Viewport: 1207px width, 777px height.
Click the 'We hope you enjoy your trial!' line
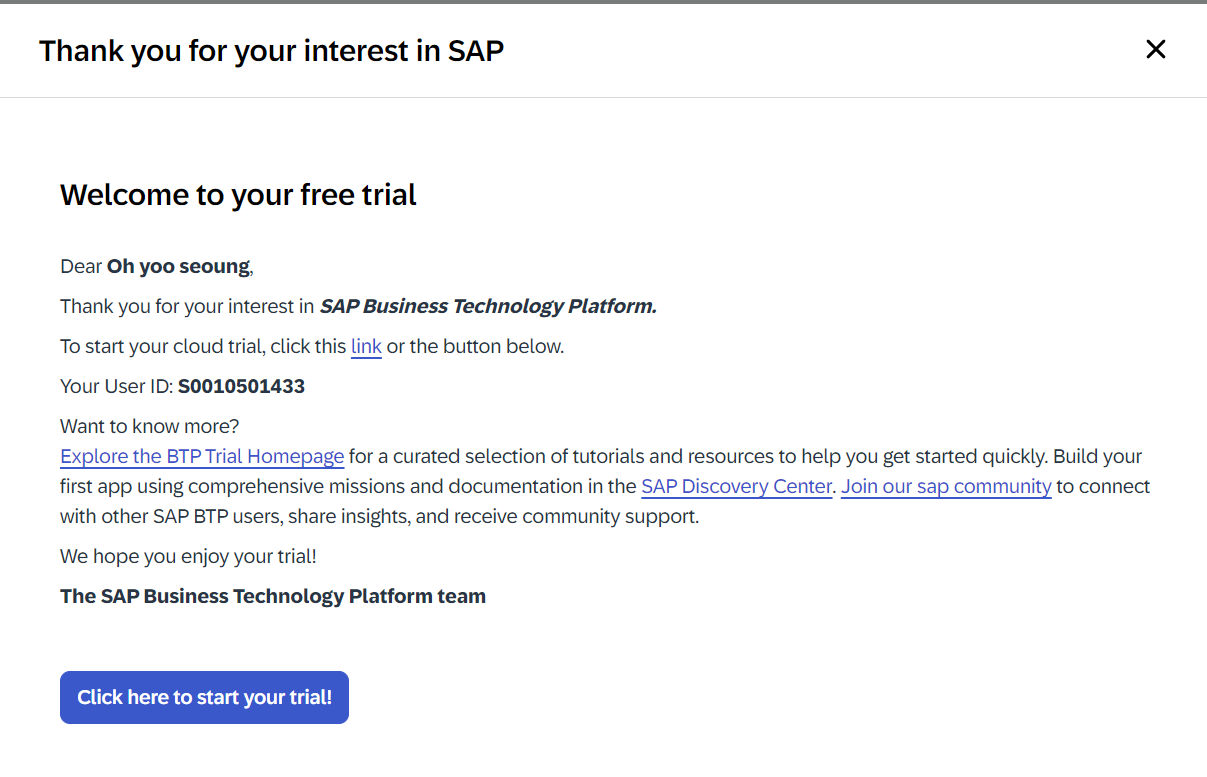coord(188,556)
